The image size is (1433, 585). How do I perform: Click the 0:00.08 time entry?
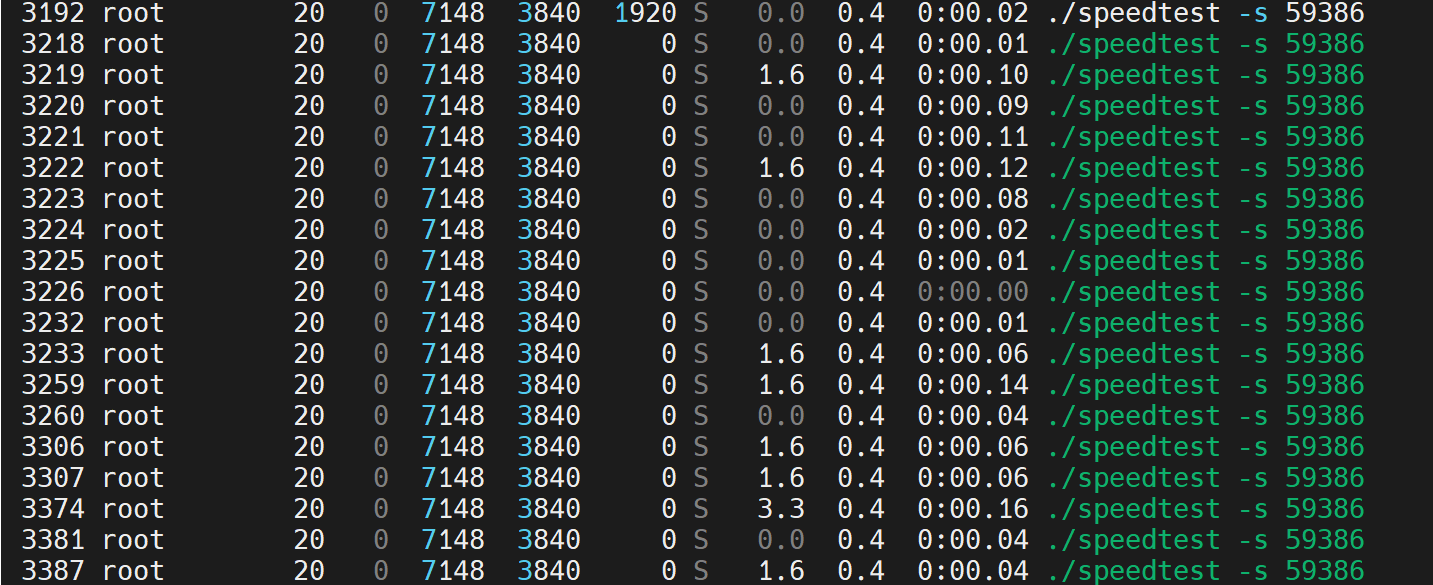point(972,199)
